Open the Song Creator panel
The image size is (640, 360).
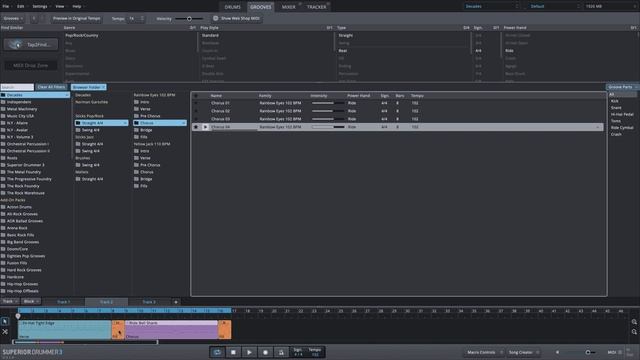coord(522,352)
